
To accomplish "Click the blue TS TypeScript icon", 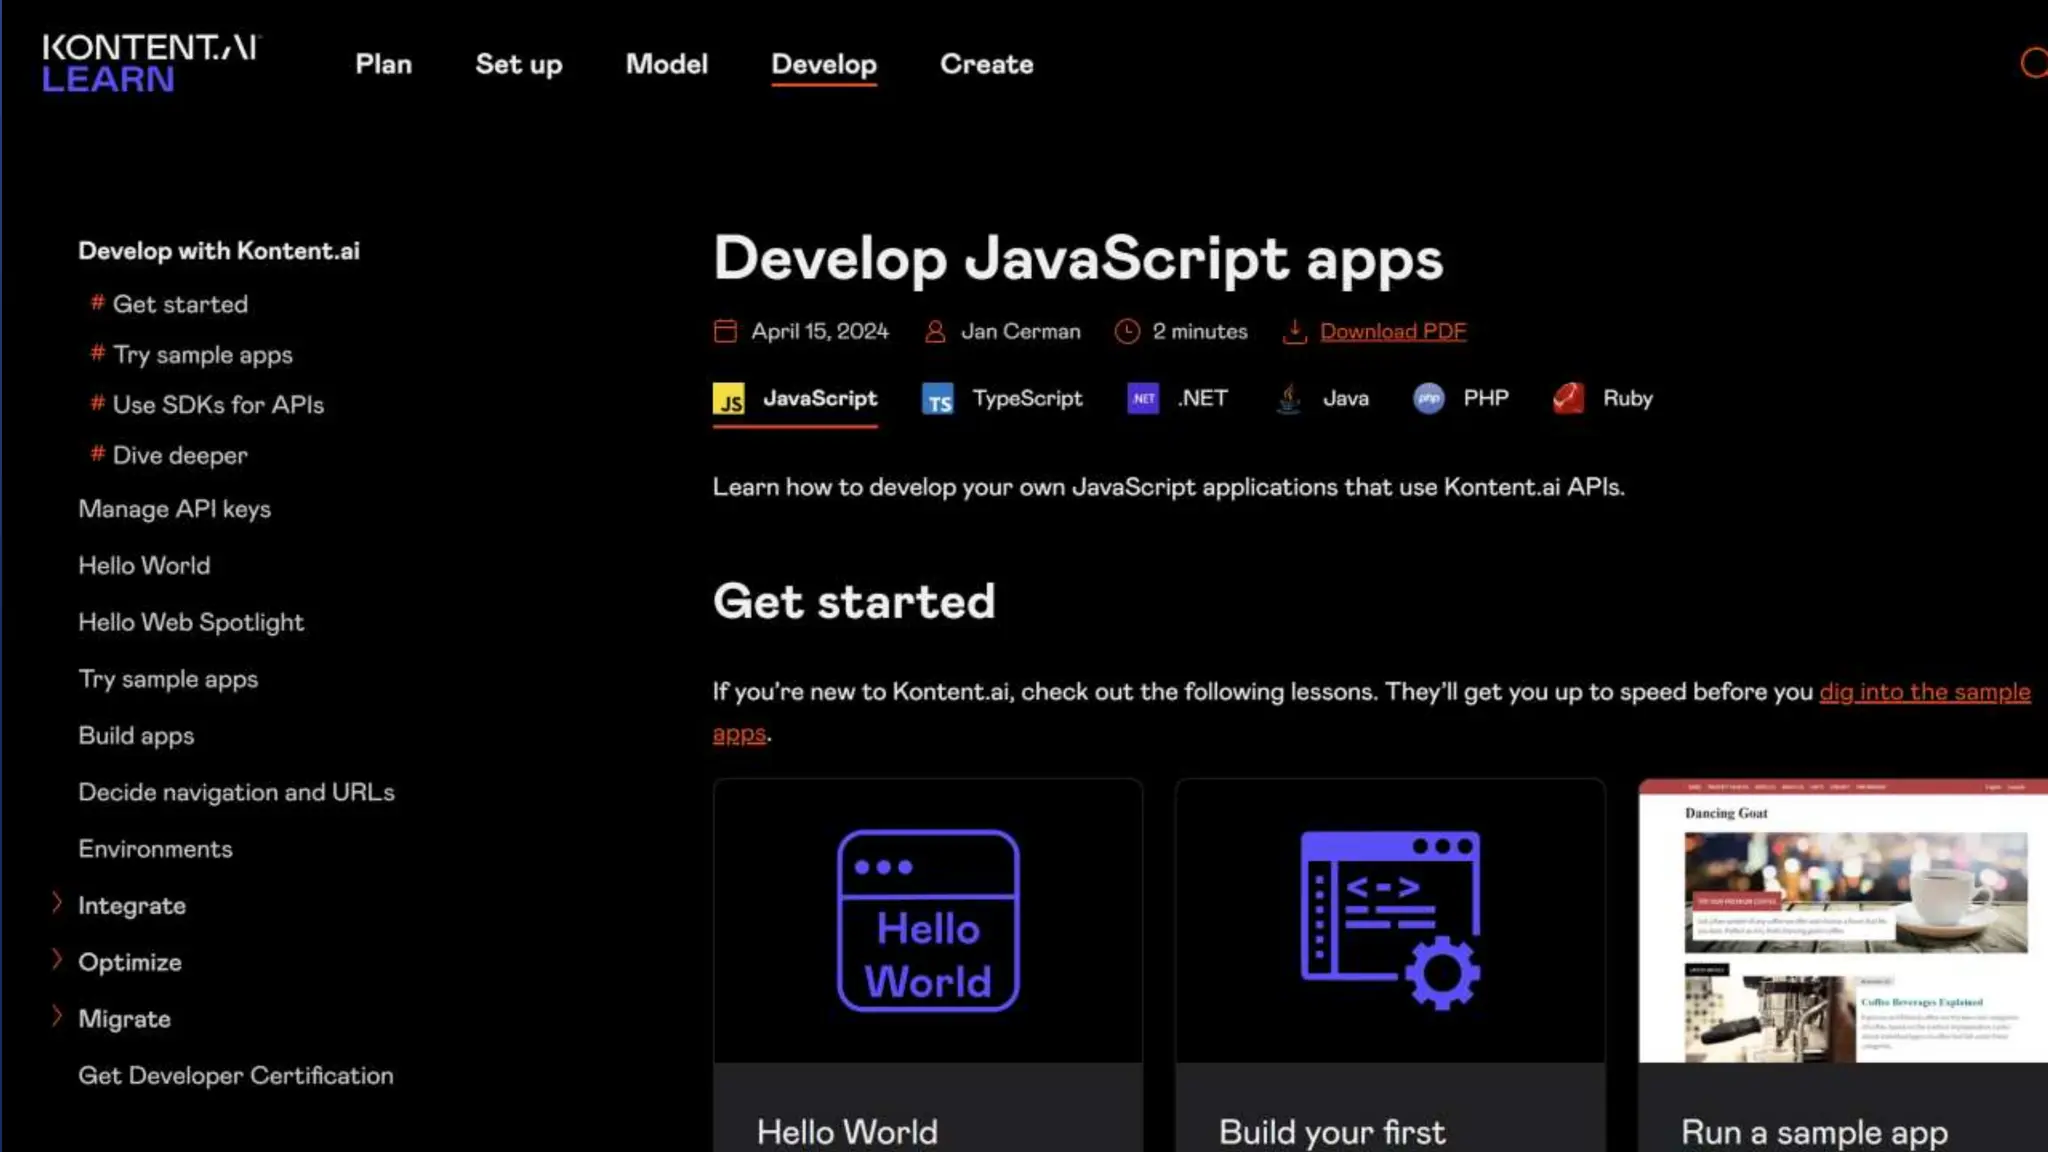I will click(x=938, y=399).
